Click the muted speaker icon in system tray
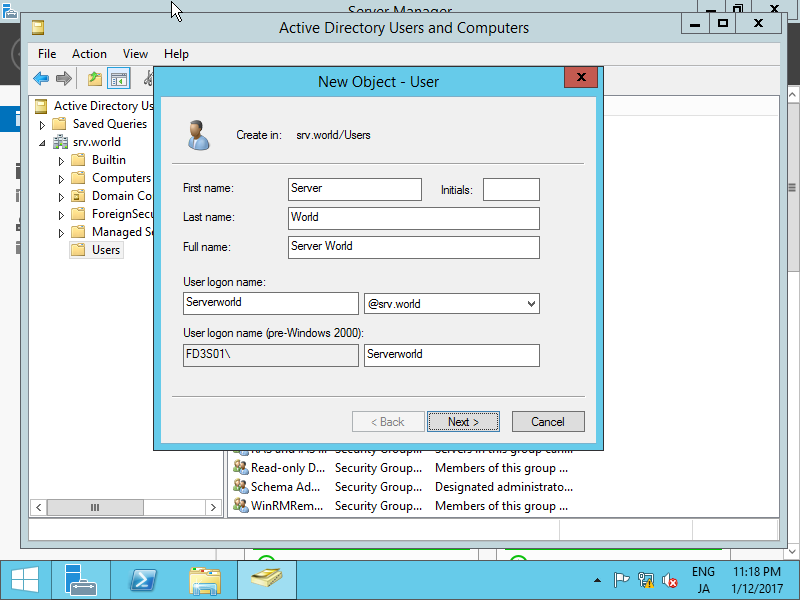The height and width of the screenshot is (600, 800). pyautogui.click(x=670, y=579)
